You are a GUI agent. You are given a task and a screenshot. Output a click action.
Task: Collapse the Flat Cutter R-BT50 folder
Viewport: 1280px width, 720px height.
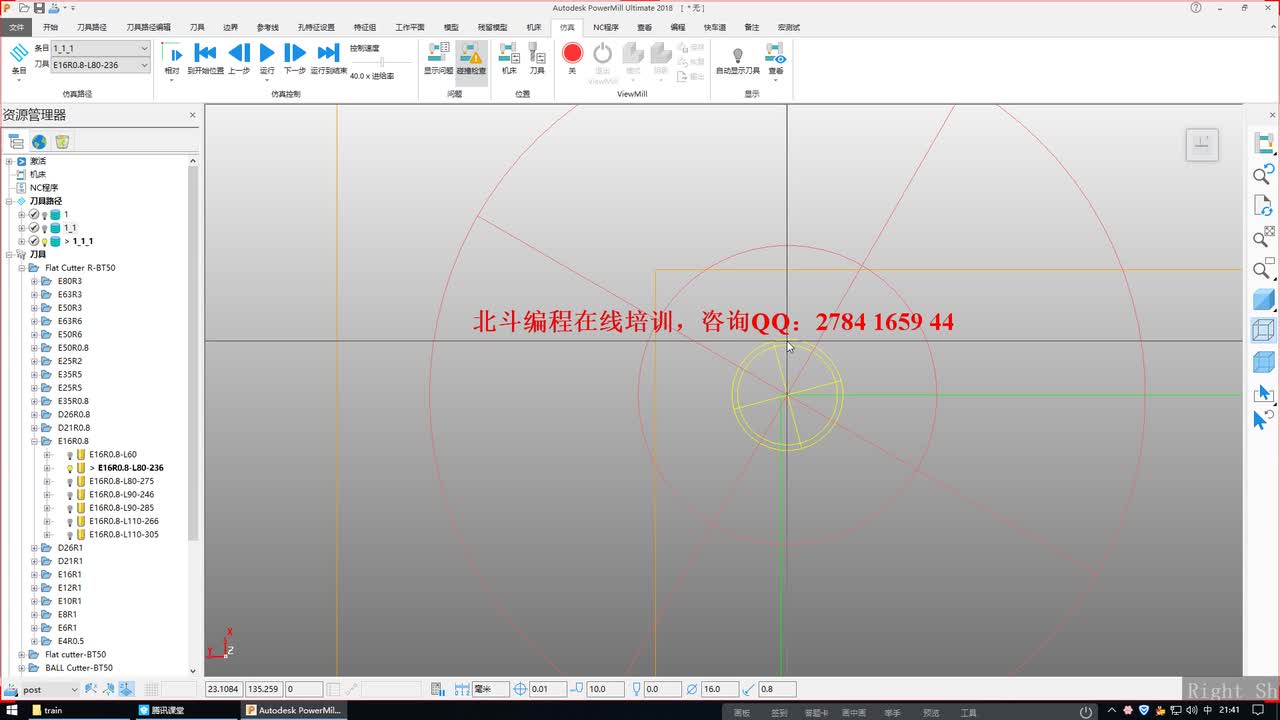pos(21,268)
